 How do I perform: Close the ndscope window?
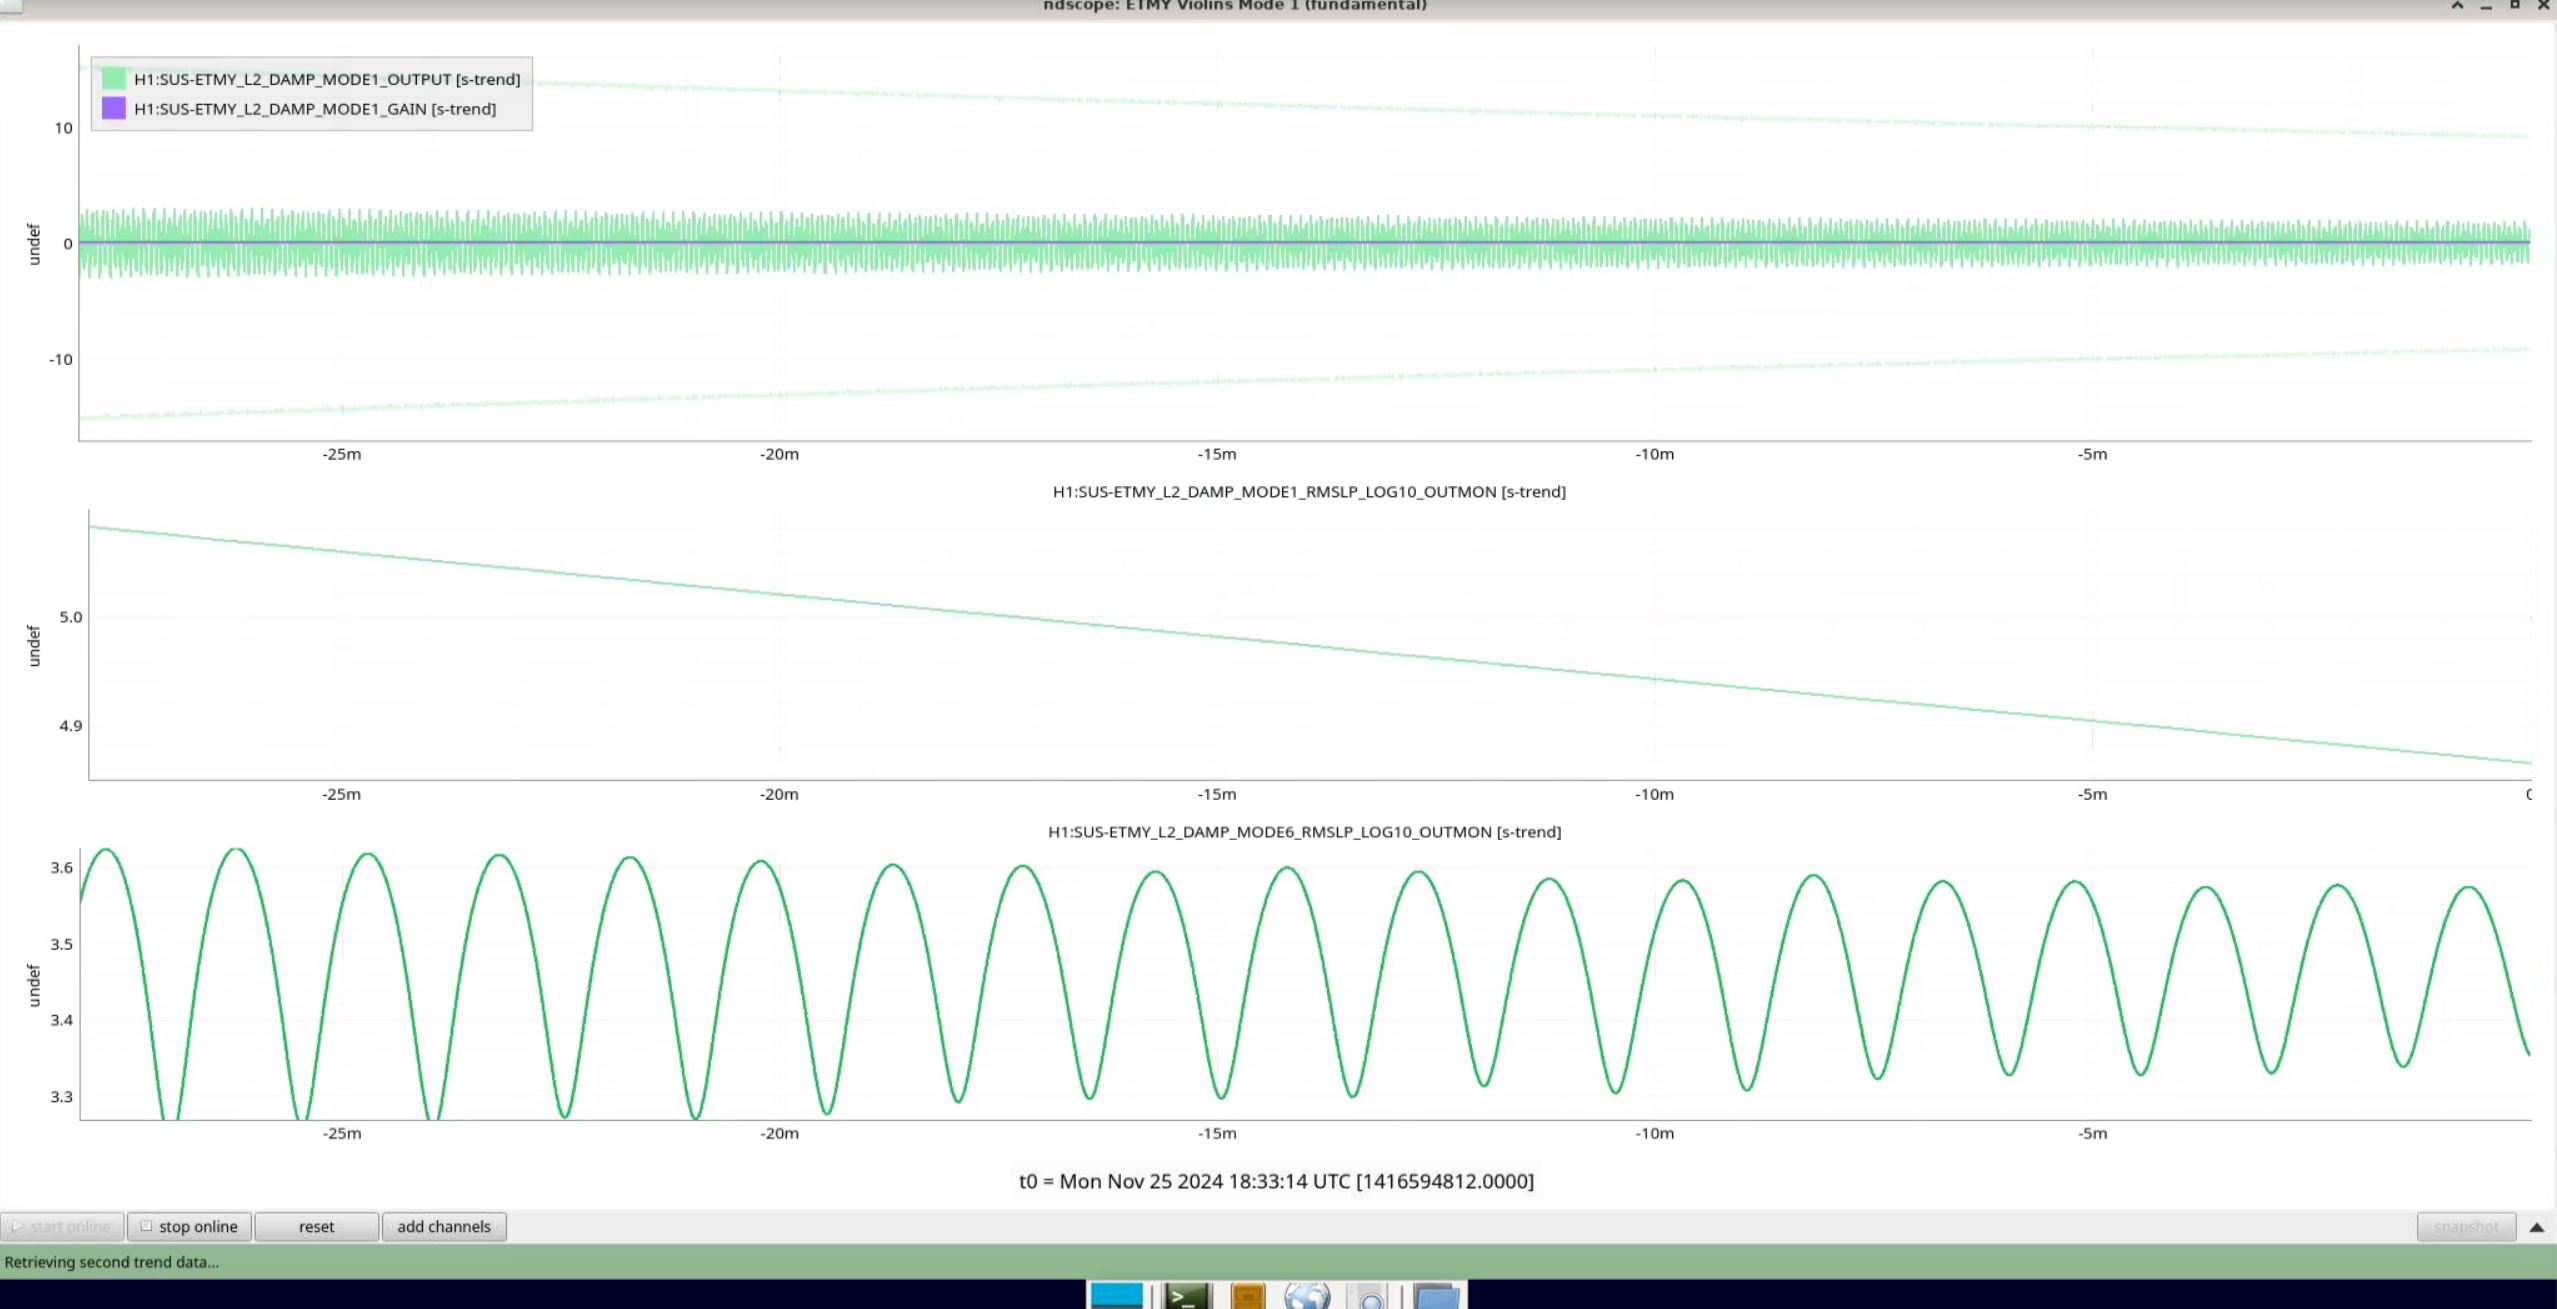tap(2544, 5)
